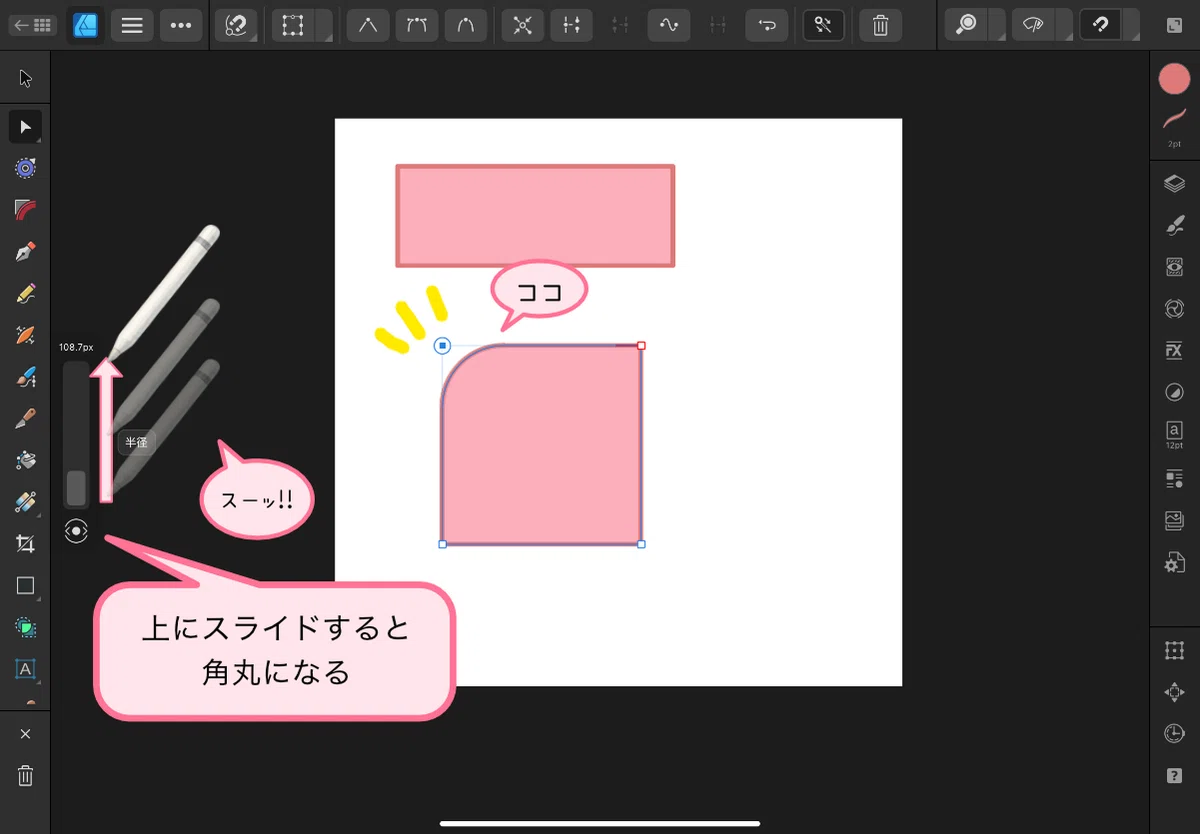Select the Pencil tool

26,293
